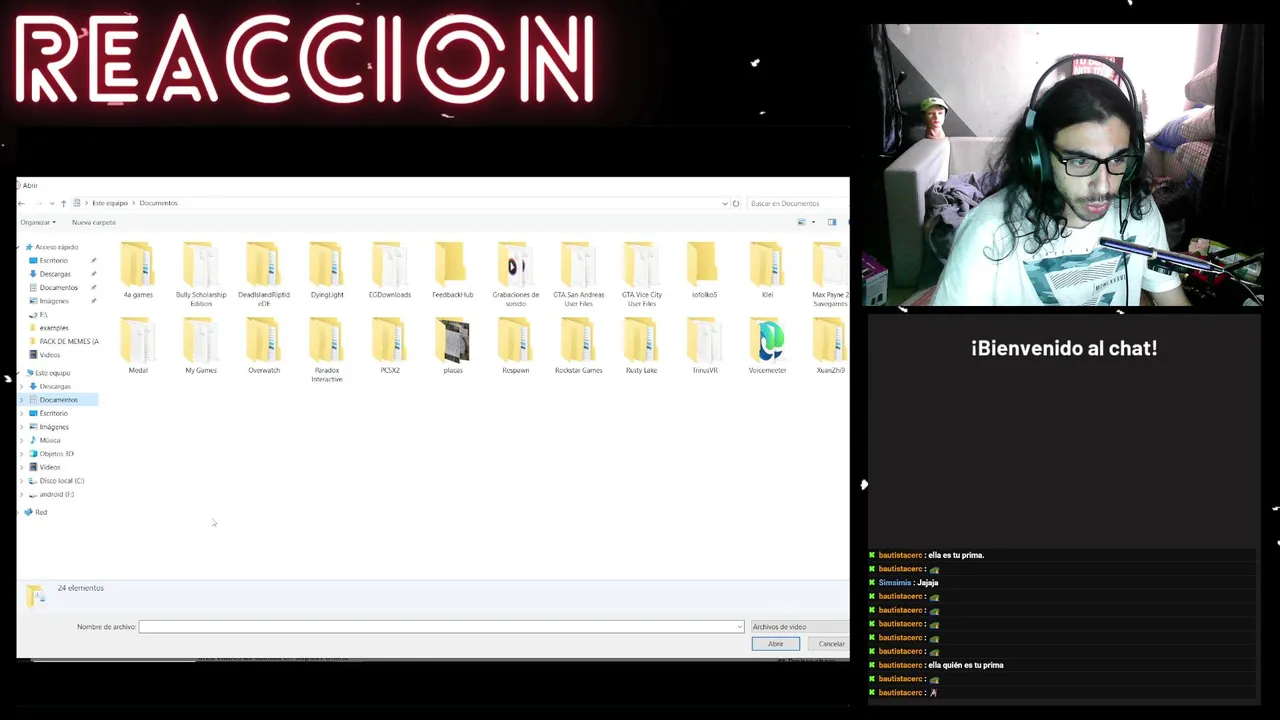Open the Organizar dropdown menu

click(38, 222)
